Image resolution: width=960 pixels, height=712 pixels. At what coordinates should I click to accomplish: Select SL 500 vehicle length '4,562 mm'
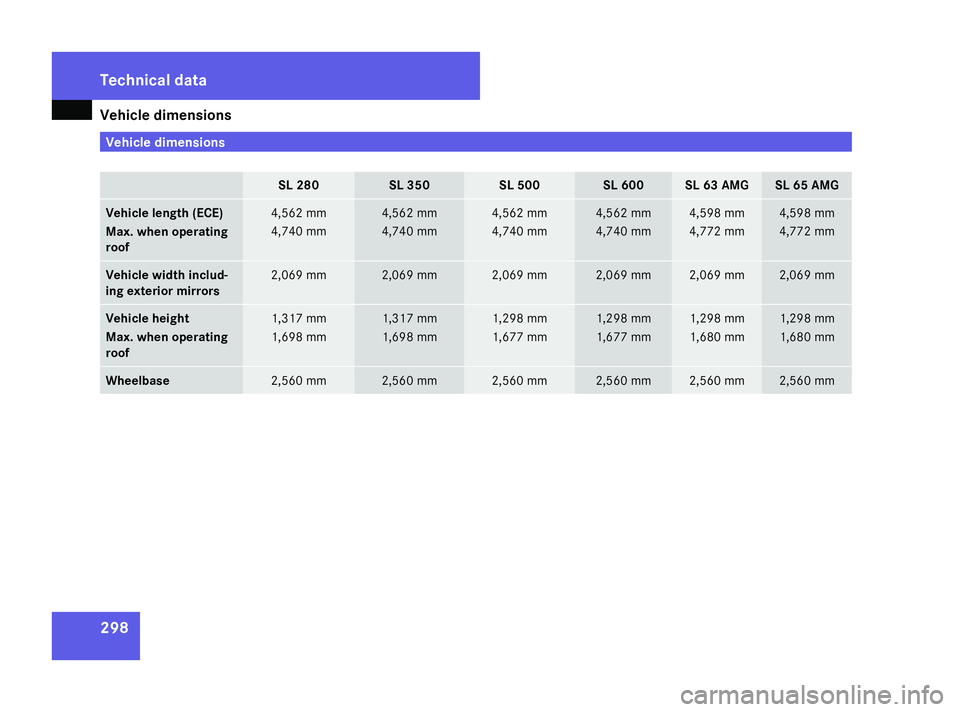519,213
